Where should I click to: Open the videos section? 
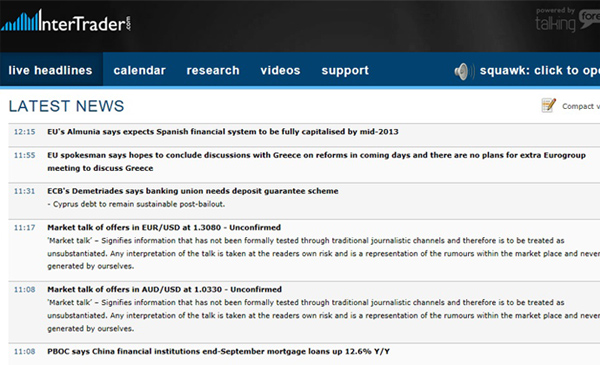pos(280,70)
